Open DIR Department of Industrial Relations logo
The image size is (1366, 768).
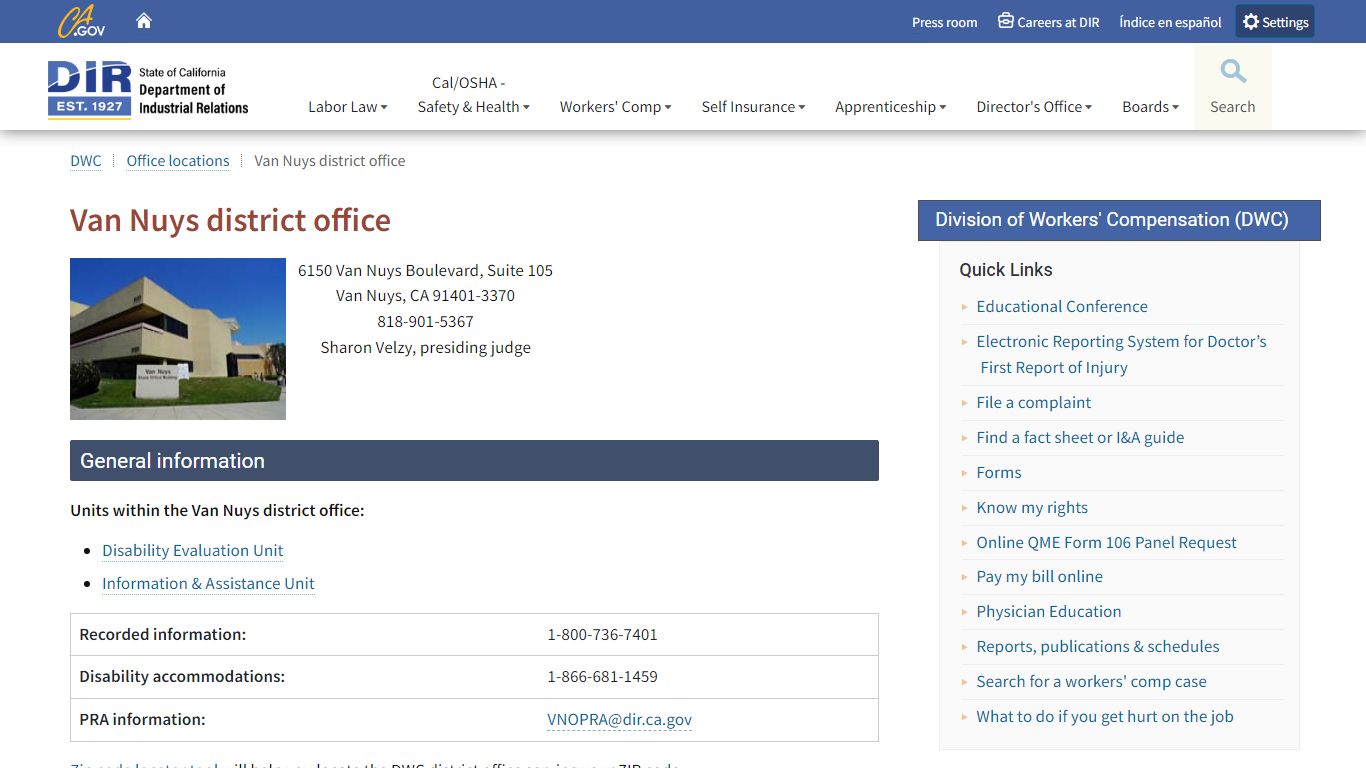[148, 90]
